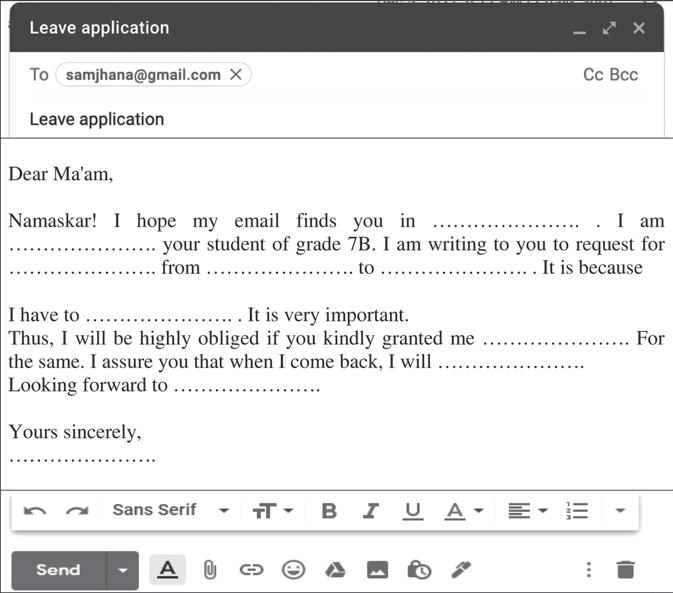Attach files with the paperclip icon
The image size is (673, 593).
coord(209,570)
